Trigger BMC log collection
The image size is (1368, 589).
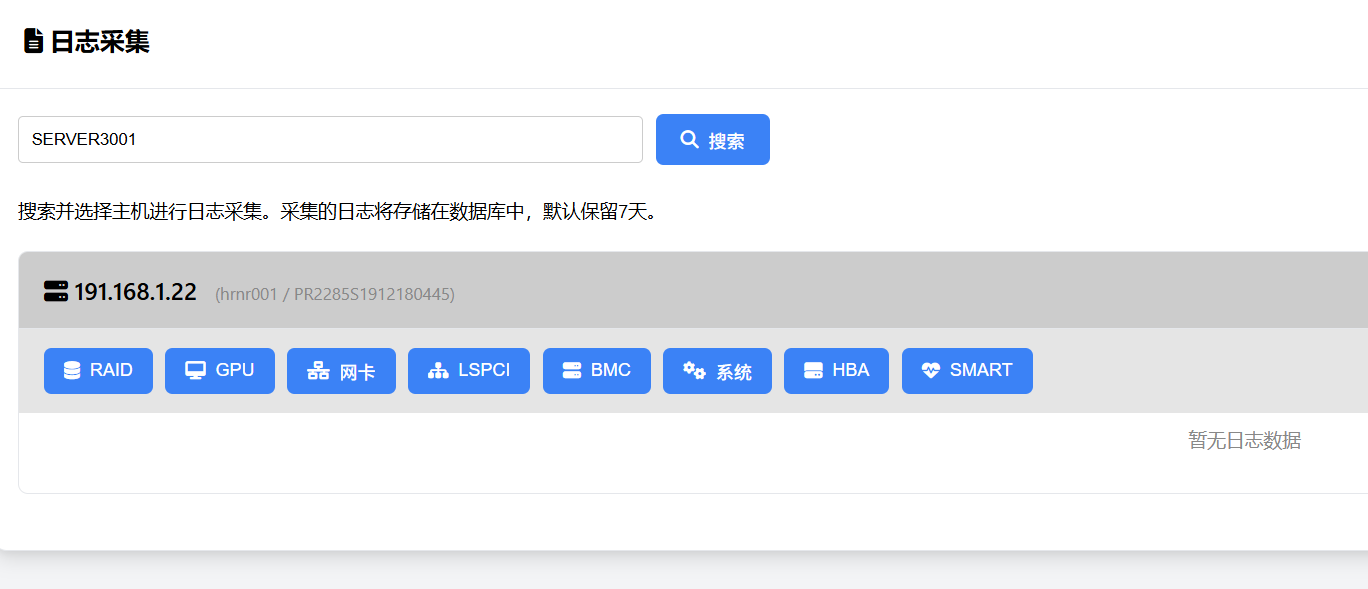pos(596,370)
